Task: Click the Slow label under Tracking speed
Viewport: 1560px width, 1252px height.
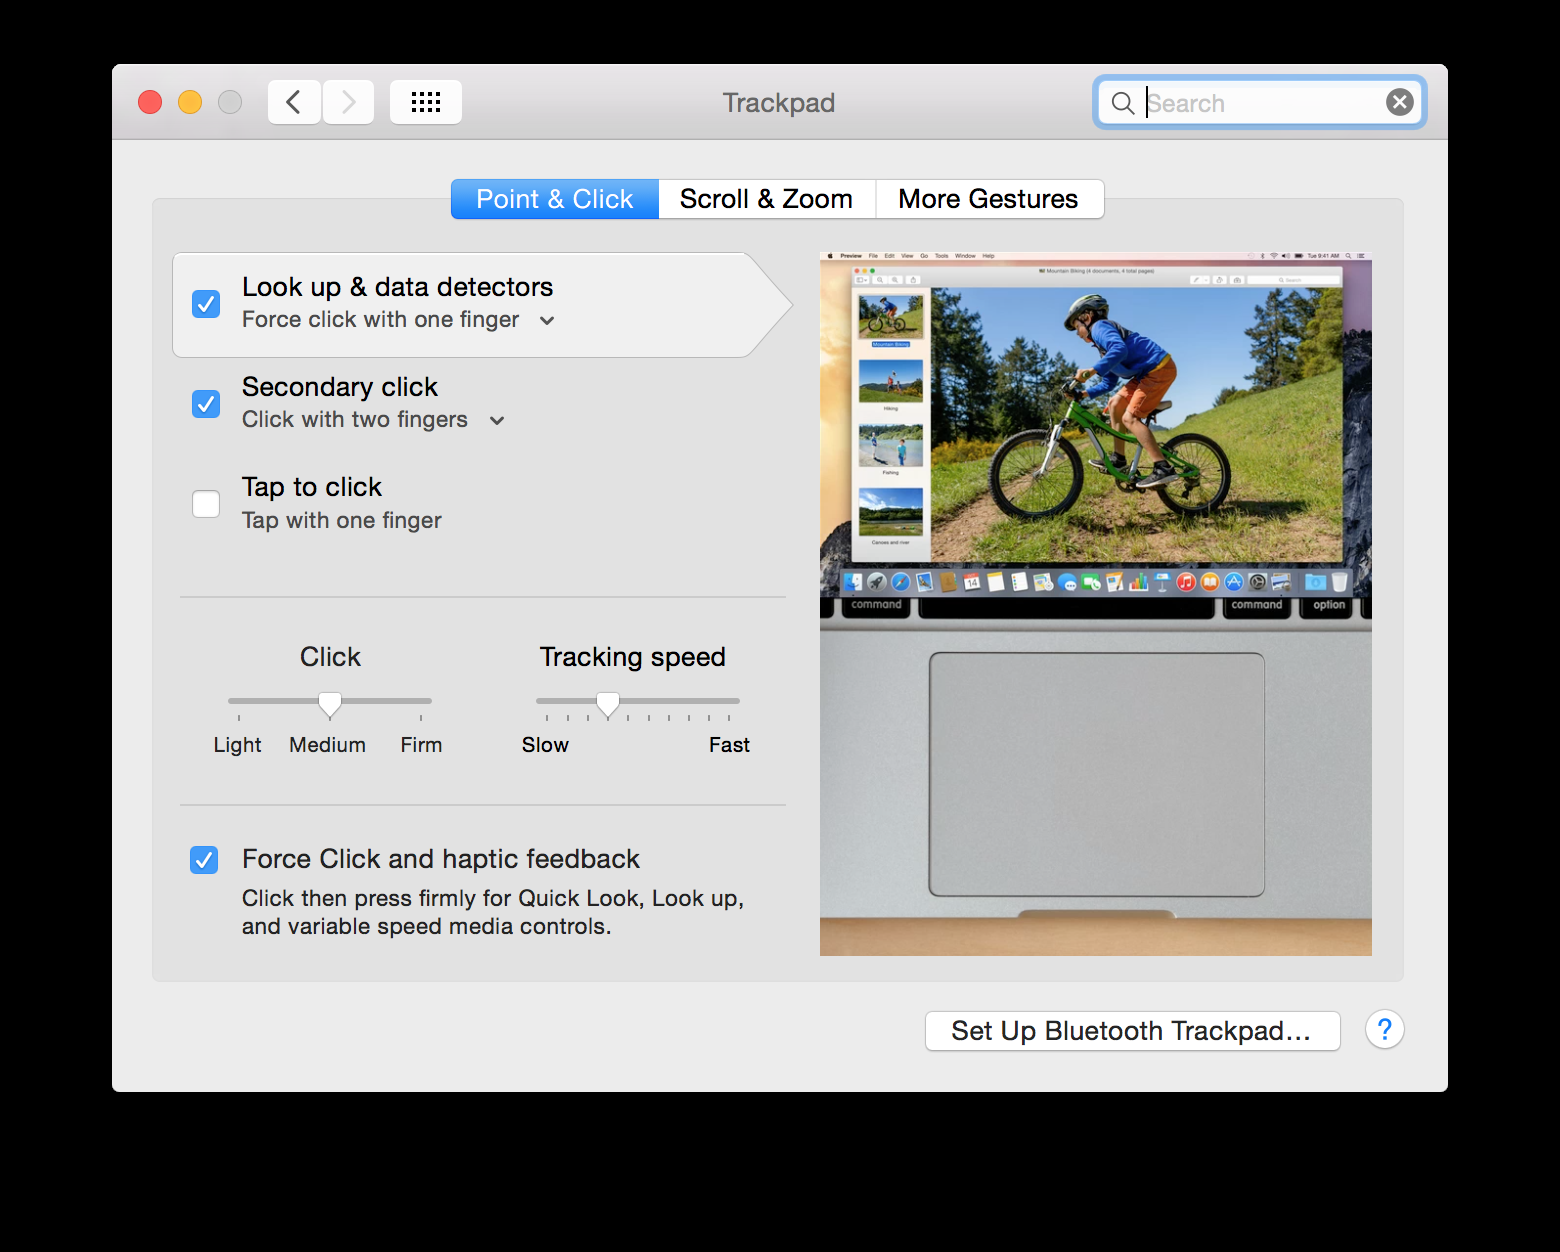Action: (x=545, y=745)
